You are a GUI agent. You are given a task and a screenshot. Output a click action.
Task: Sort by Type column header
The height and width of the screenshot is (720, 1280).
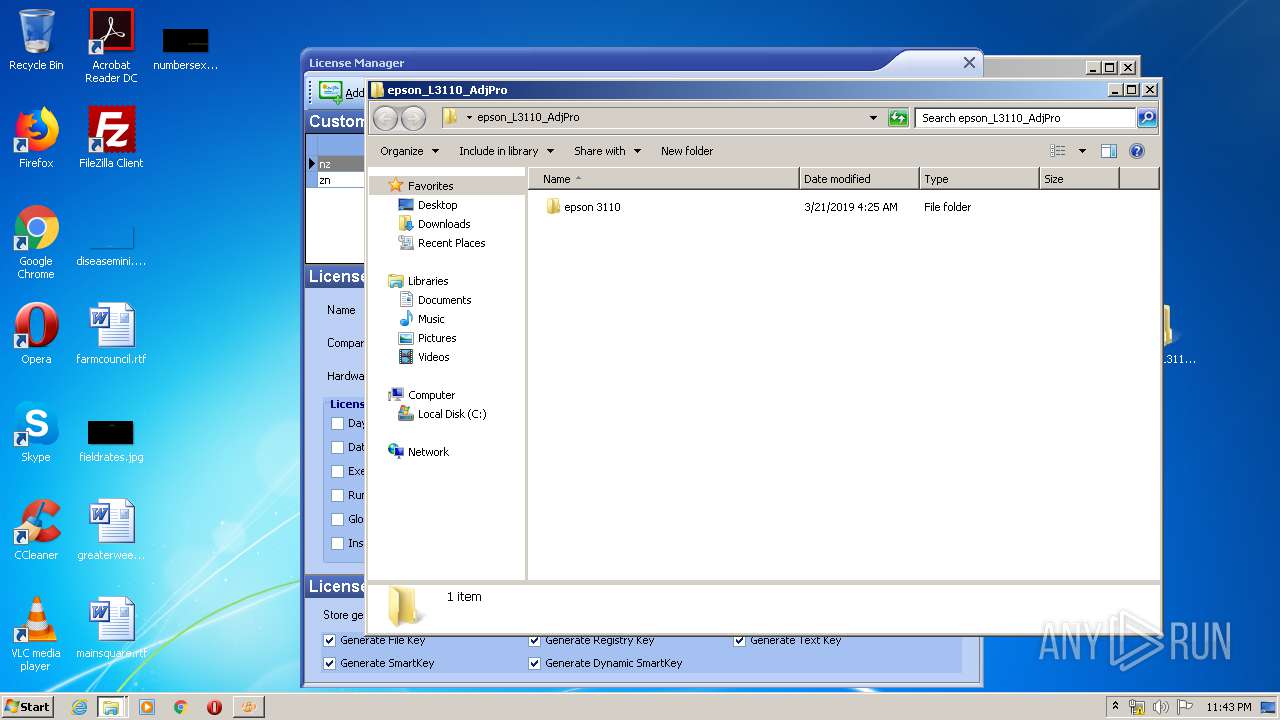click(979, 179)
